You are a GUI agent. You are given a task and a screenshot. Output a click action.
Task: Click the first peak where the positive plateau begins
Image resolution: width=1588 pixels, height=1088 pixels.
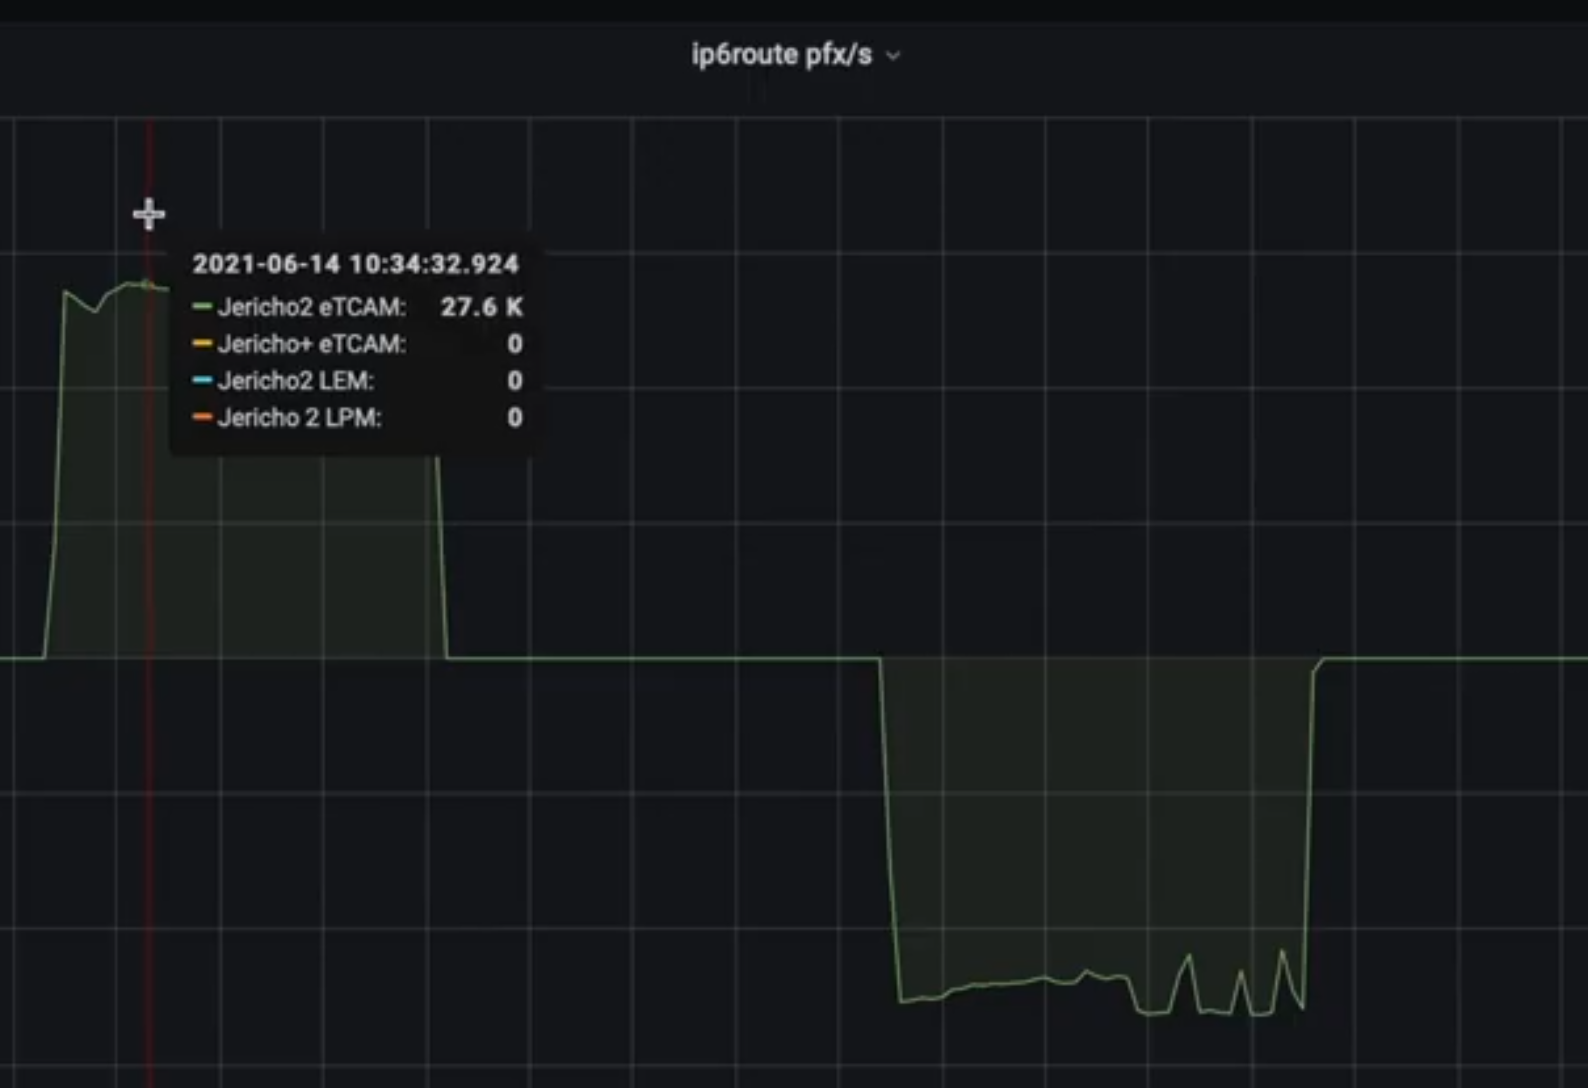pyautogui.click(x=65, y=292)
